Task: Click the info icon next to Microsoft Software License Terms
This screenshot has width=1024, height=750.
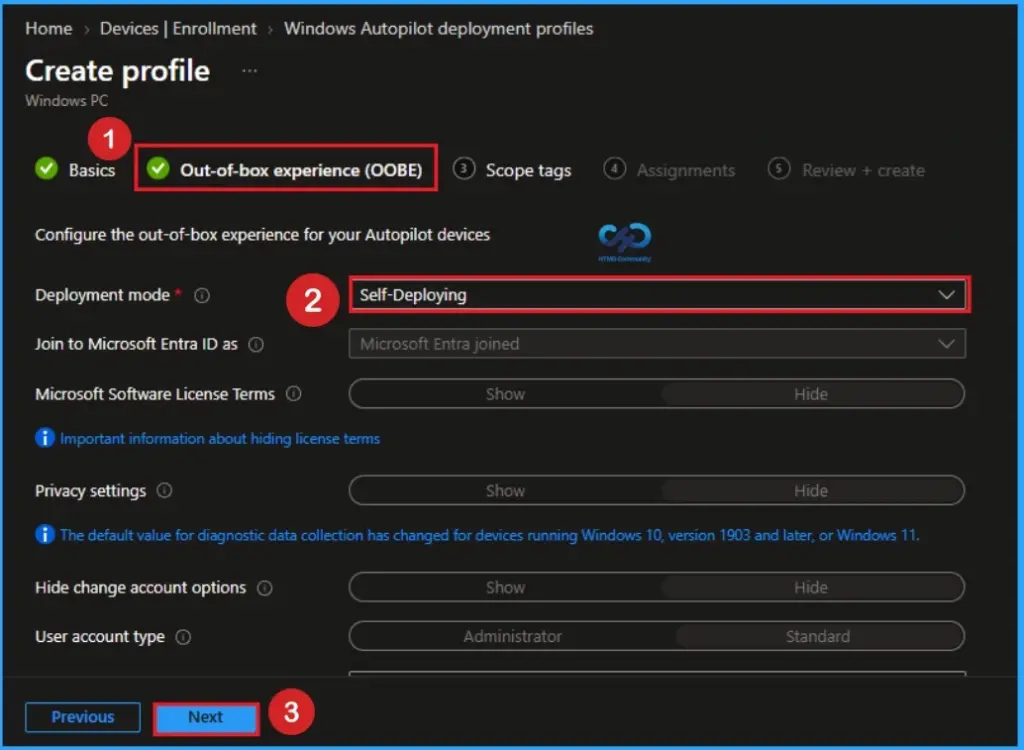Action: pos(294,394)
